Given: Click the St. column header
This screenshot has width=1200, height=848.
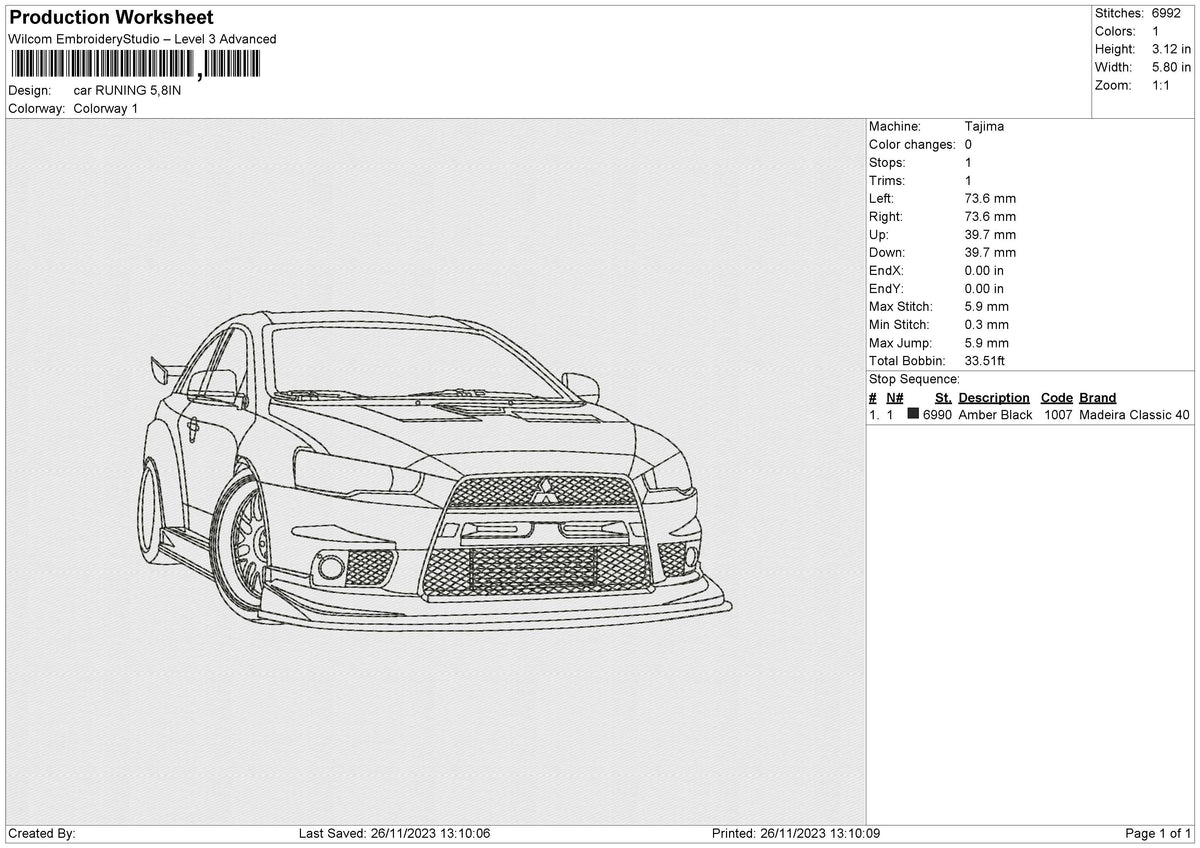Looking at the screenshot, I should pyautogui.click(x=943, y=397).
